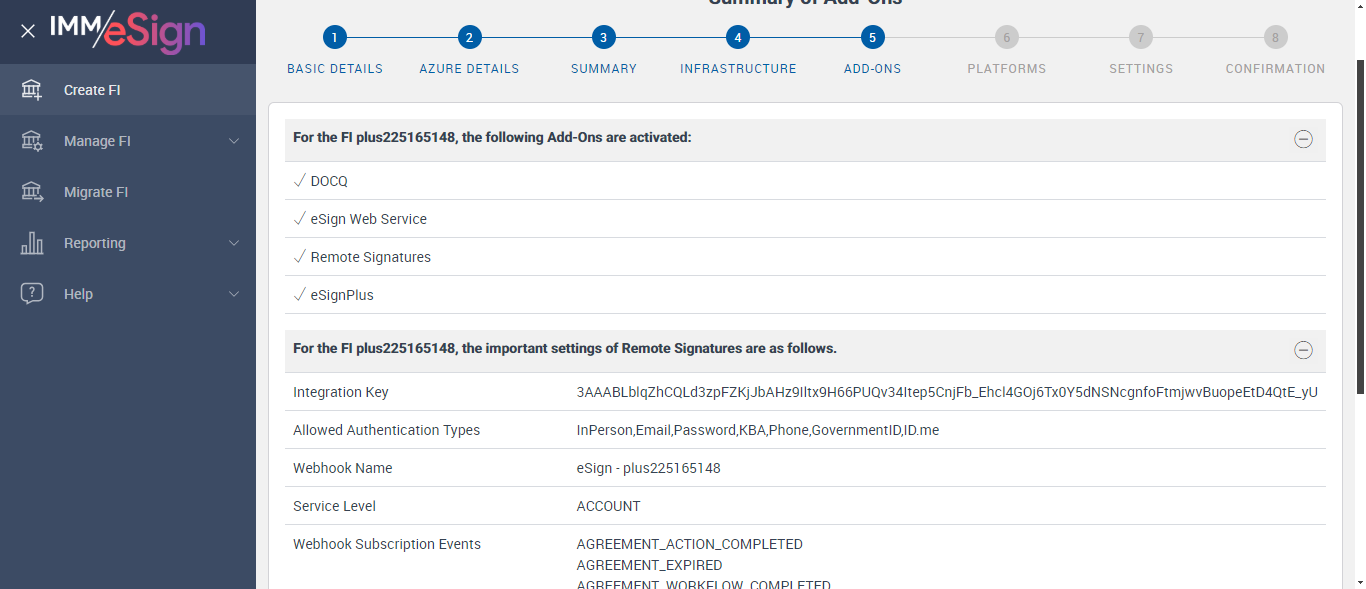This screenshot has height=589, width=1366.
Task: Go to step 2 circle
Action: [x=469, y=38]
